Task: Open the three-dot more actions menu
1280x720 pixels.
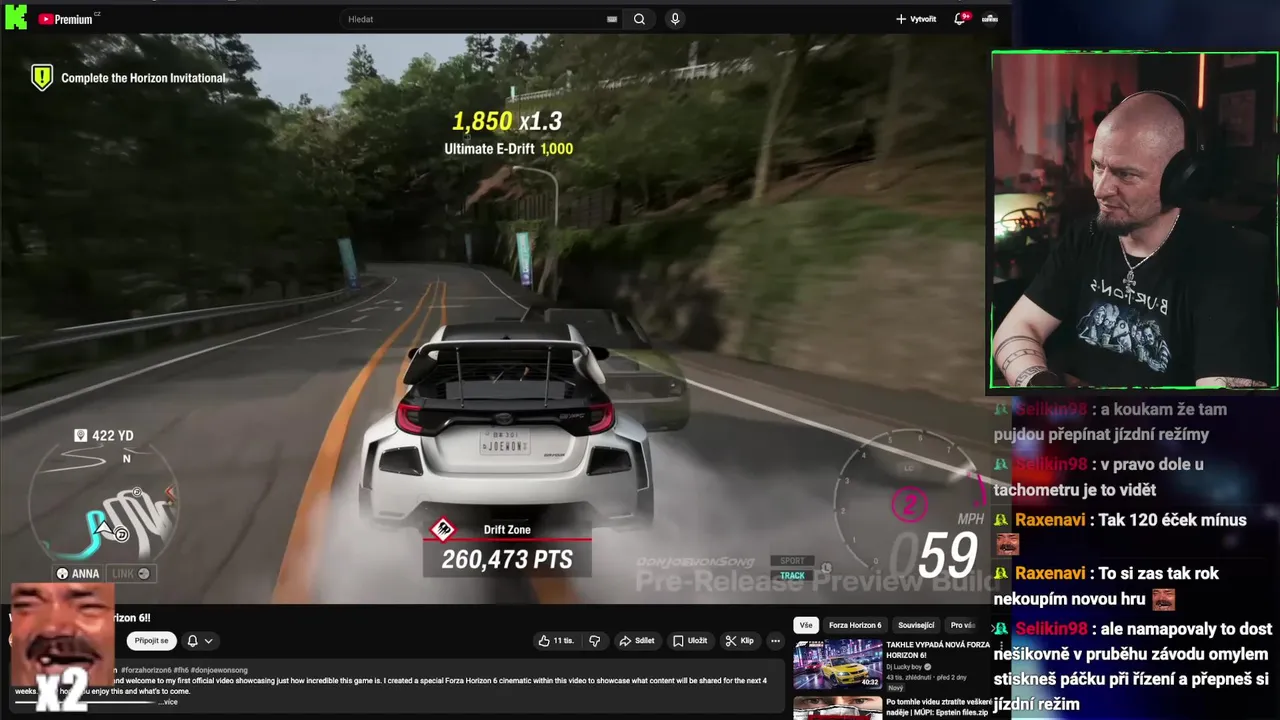Action: tap(775, 641)
